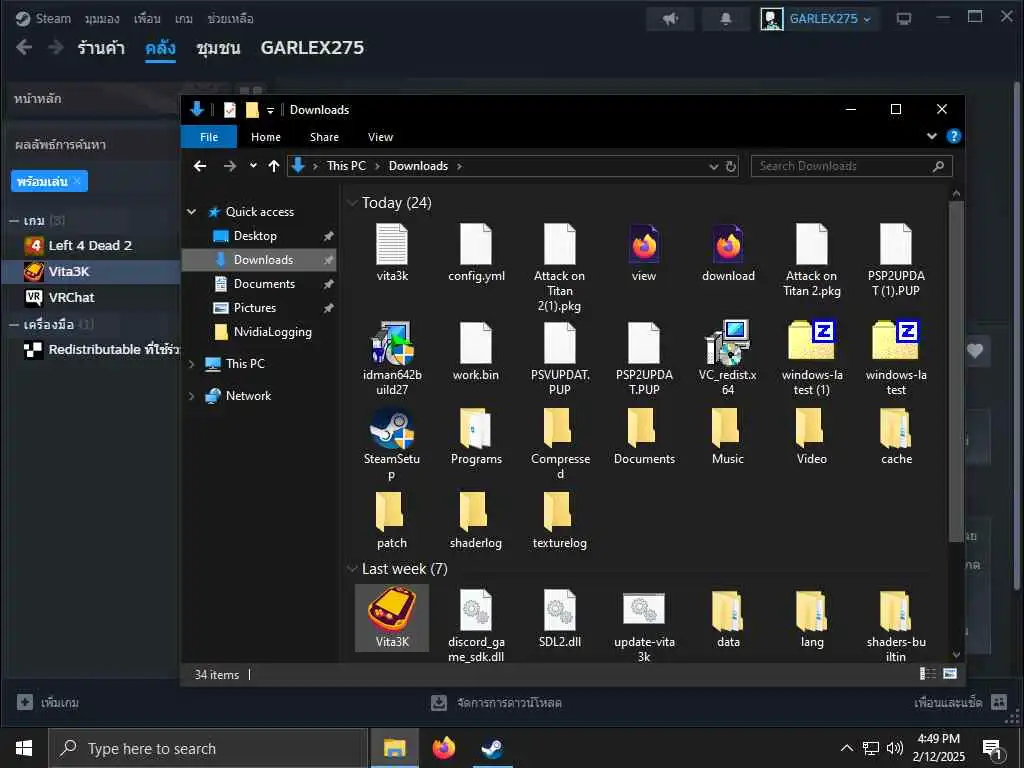Click the Windows taskbar search box
The height and width of the screenshot is (768, 1024).
[208, 748]
